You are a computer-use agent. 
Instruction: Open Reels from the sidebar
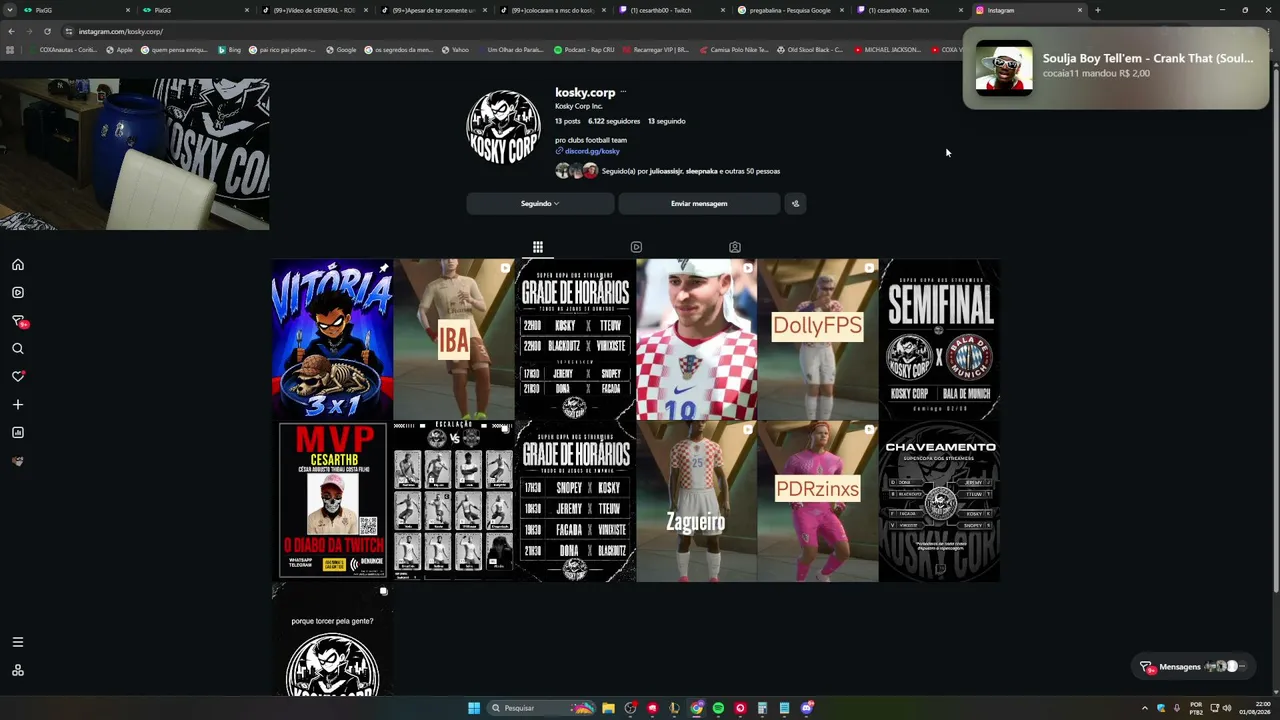(17, 293)
